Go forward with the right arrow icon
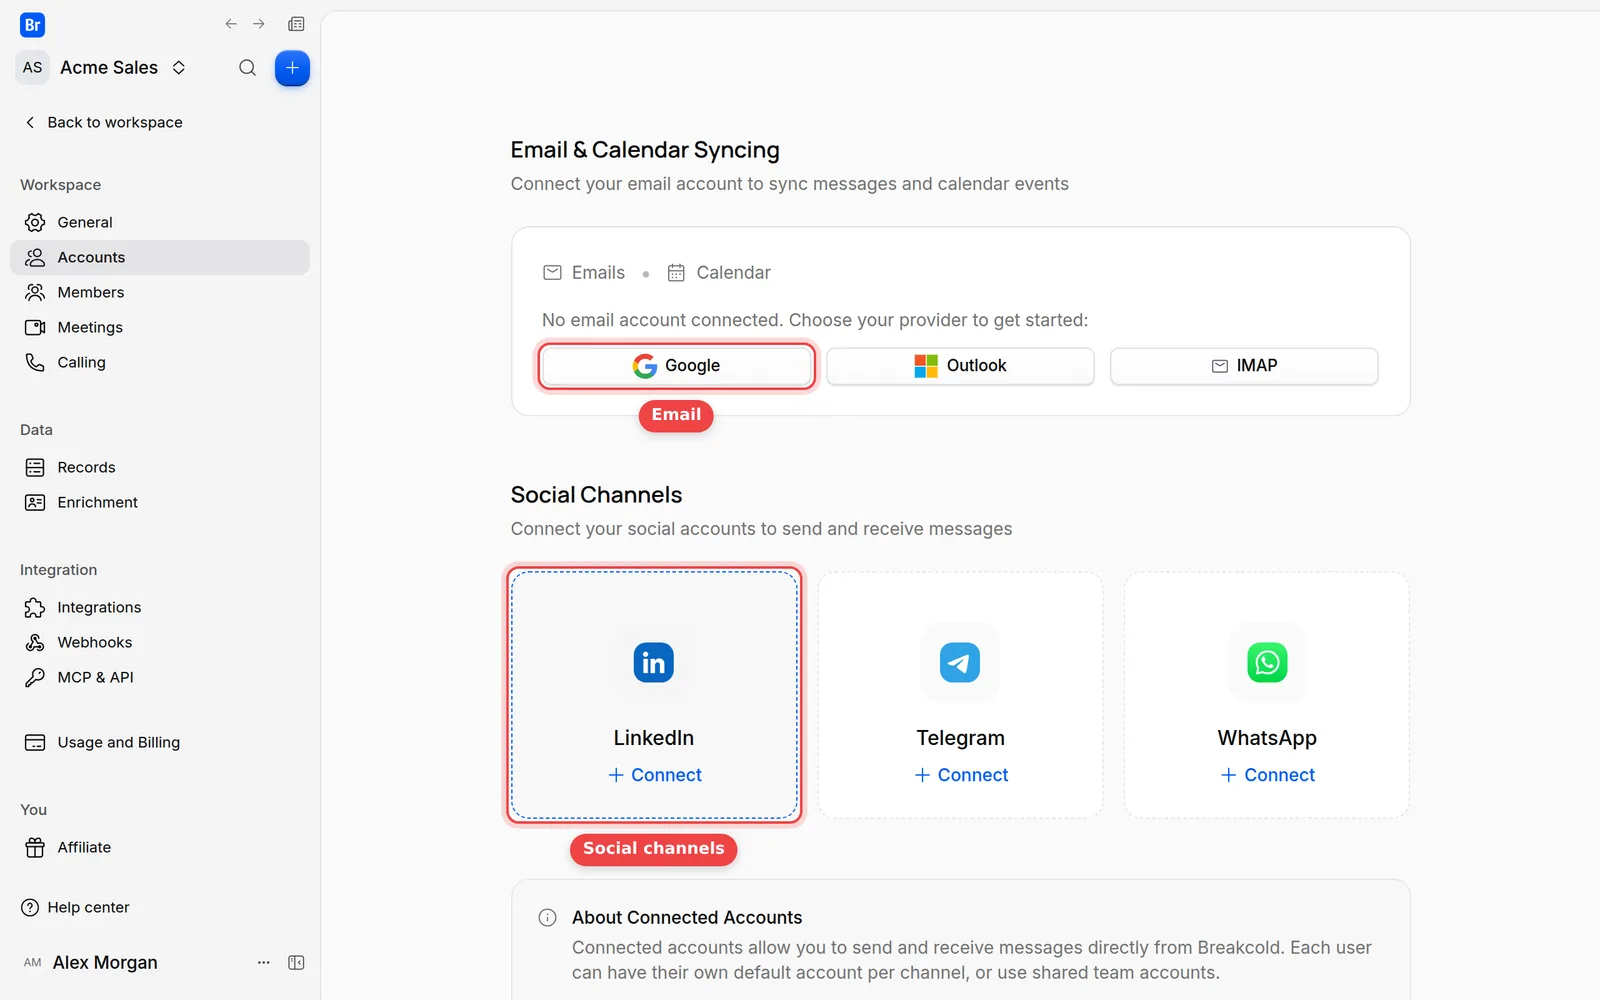 (259, 24)
